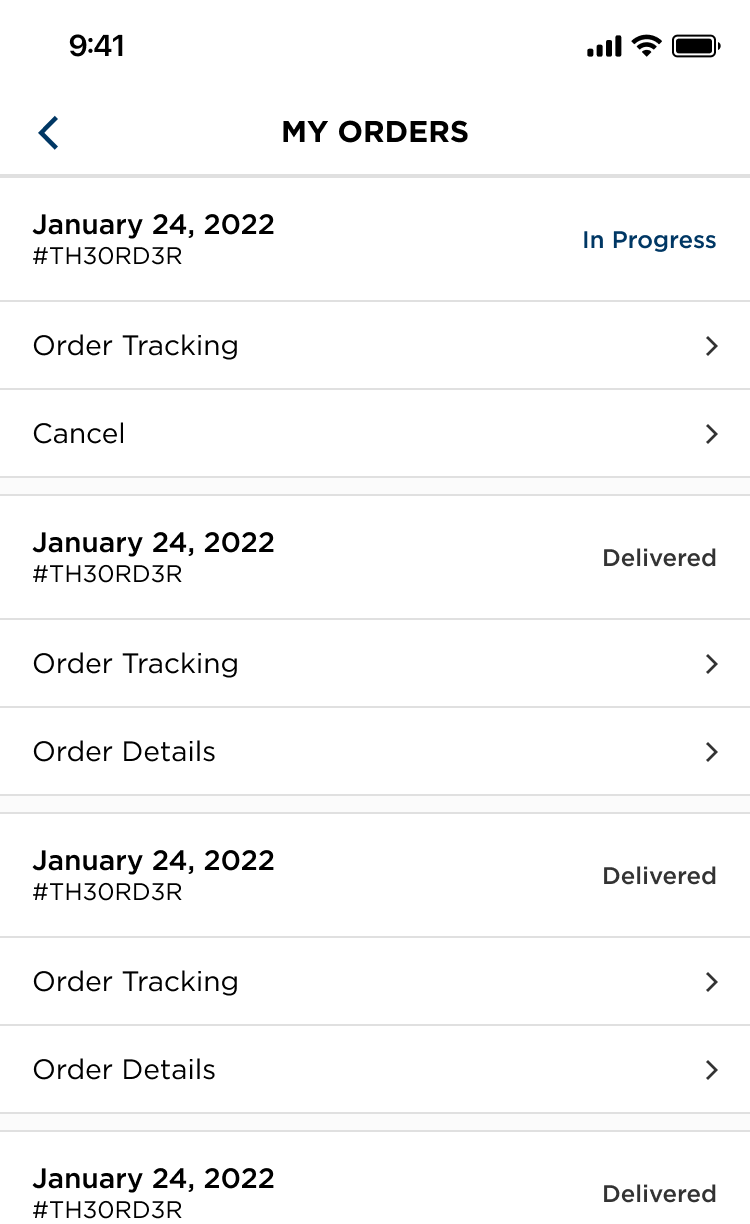
Task: Tap chevron on third order's Order Details
Action: [712, 1070]
